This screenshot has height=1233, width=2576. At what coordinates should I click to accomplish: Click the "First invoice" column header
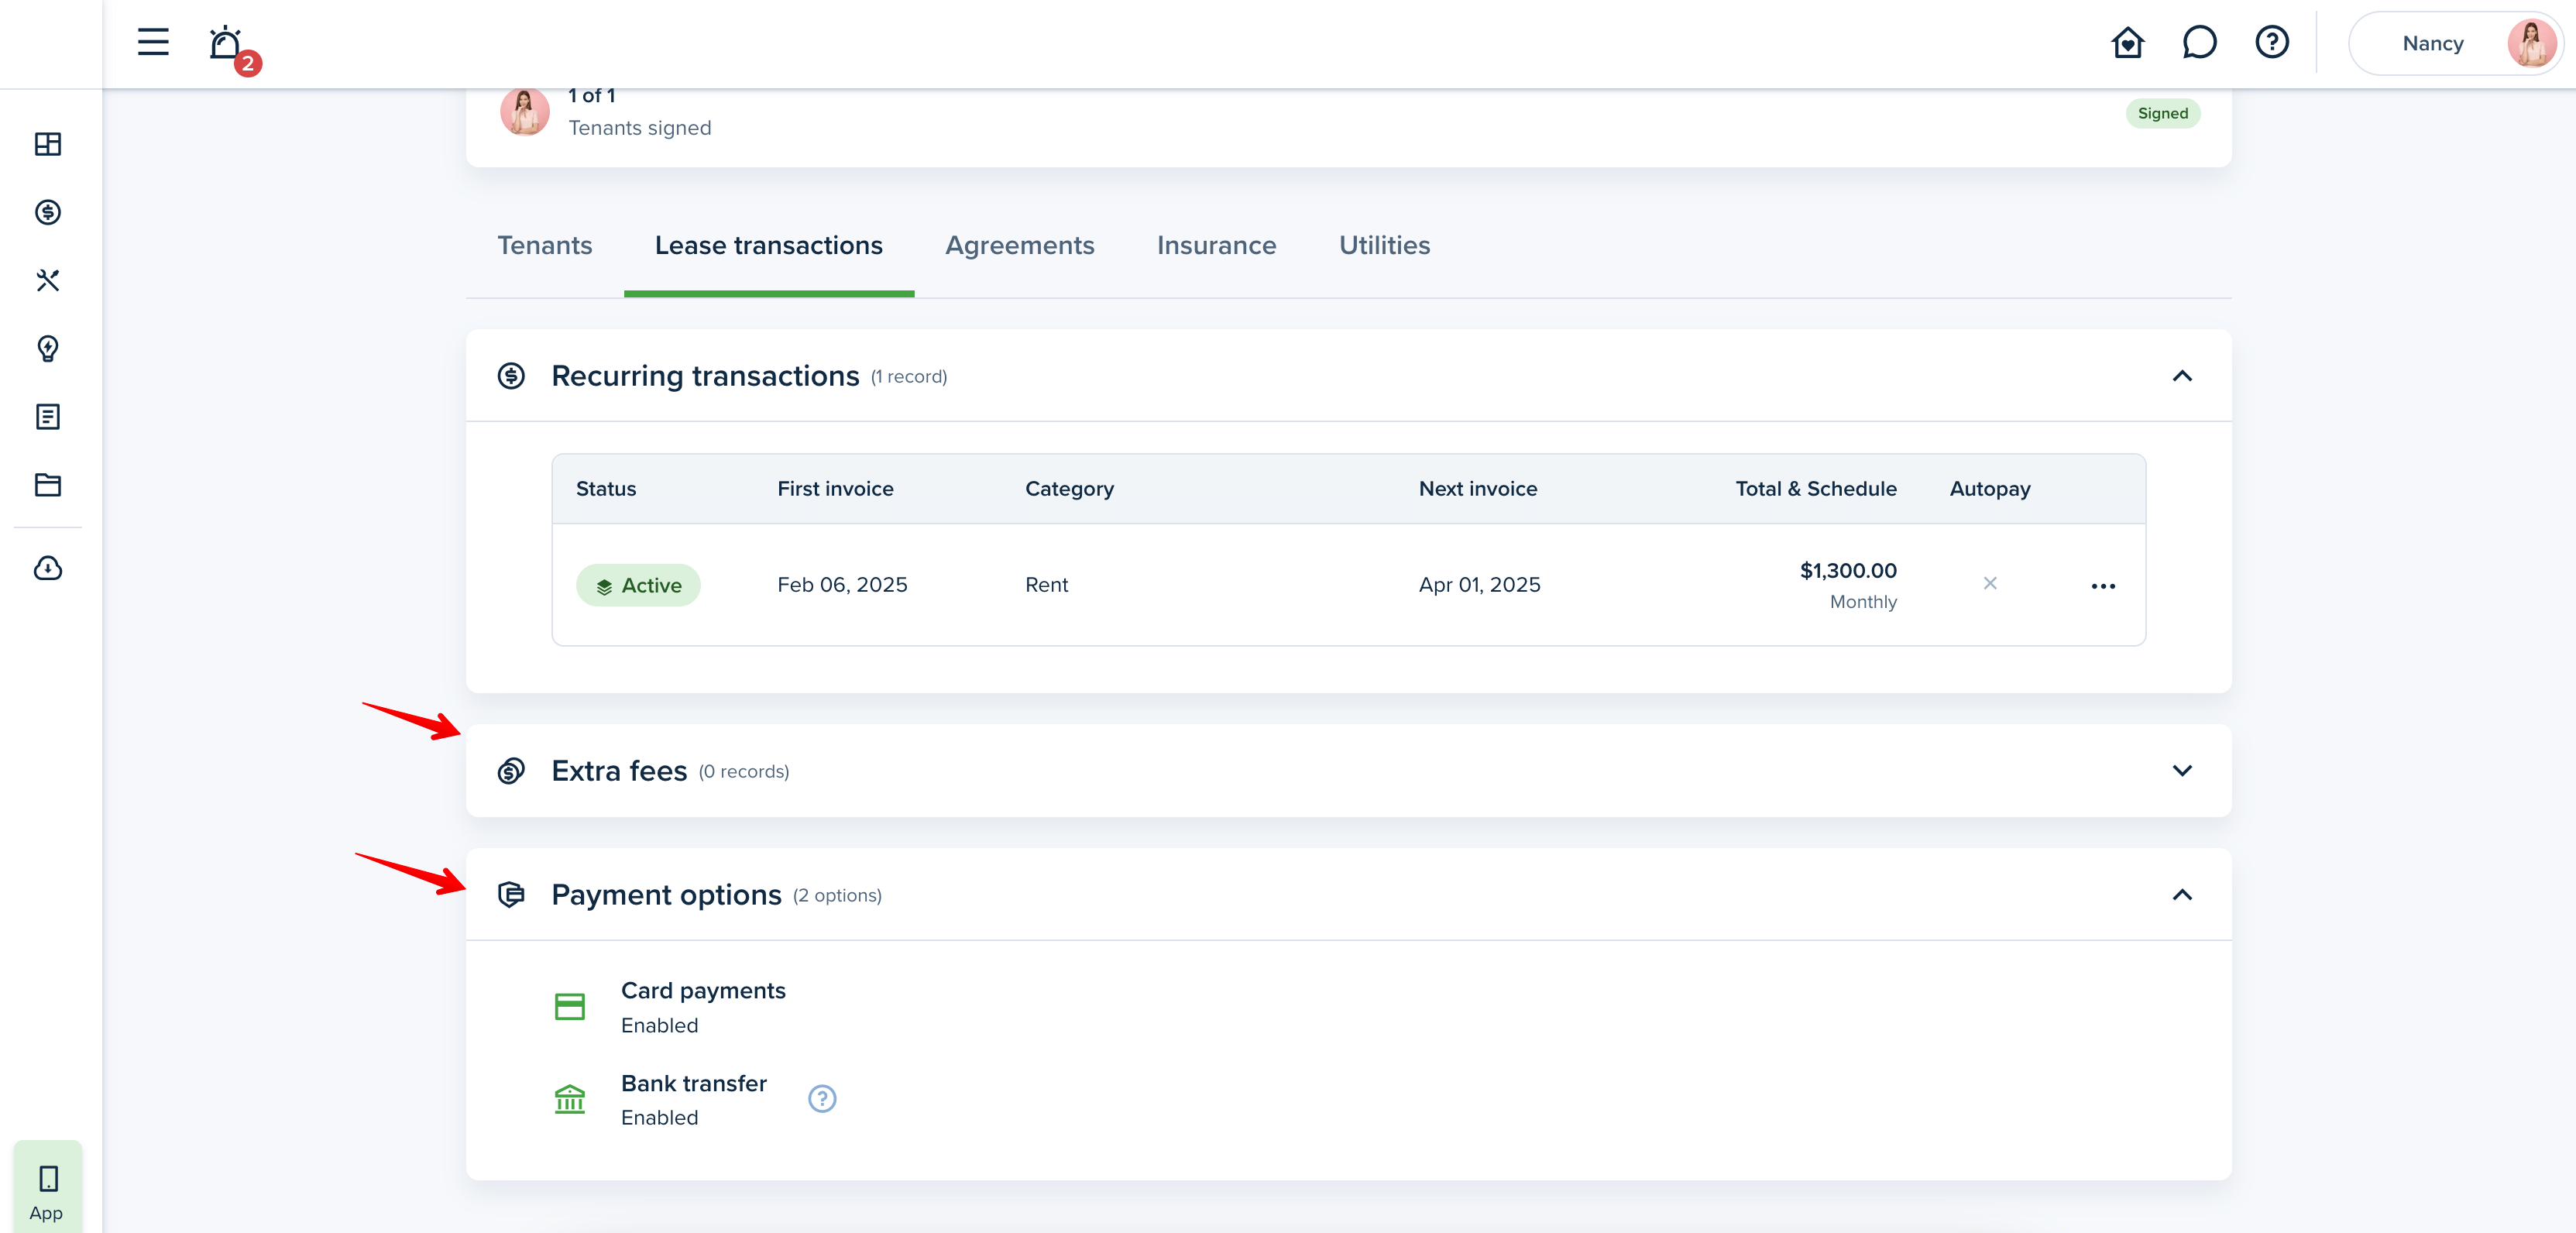tap(835, 489)
